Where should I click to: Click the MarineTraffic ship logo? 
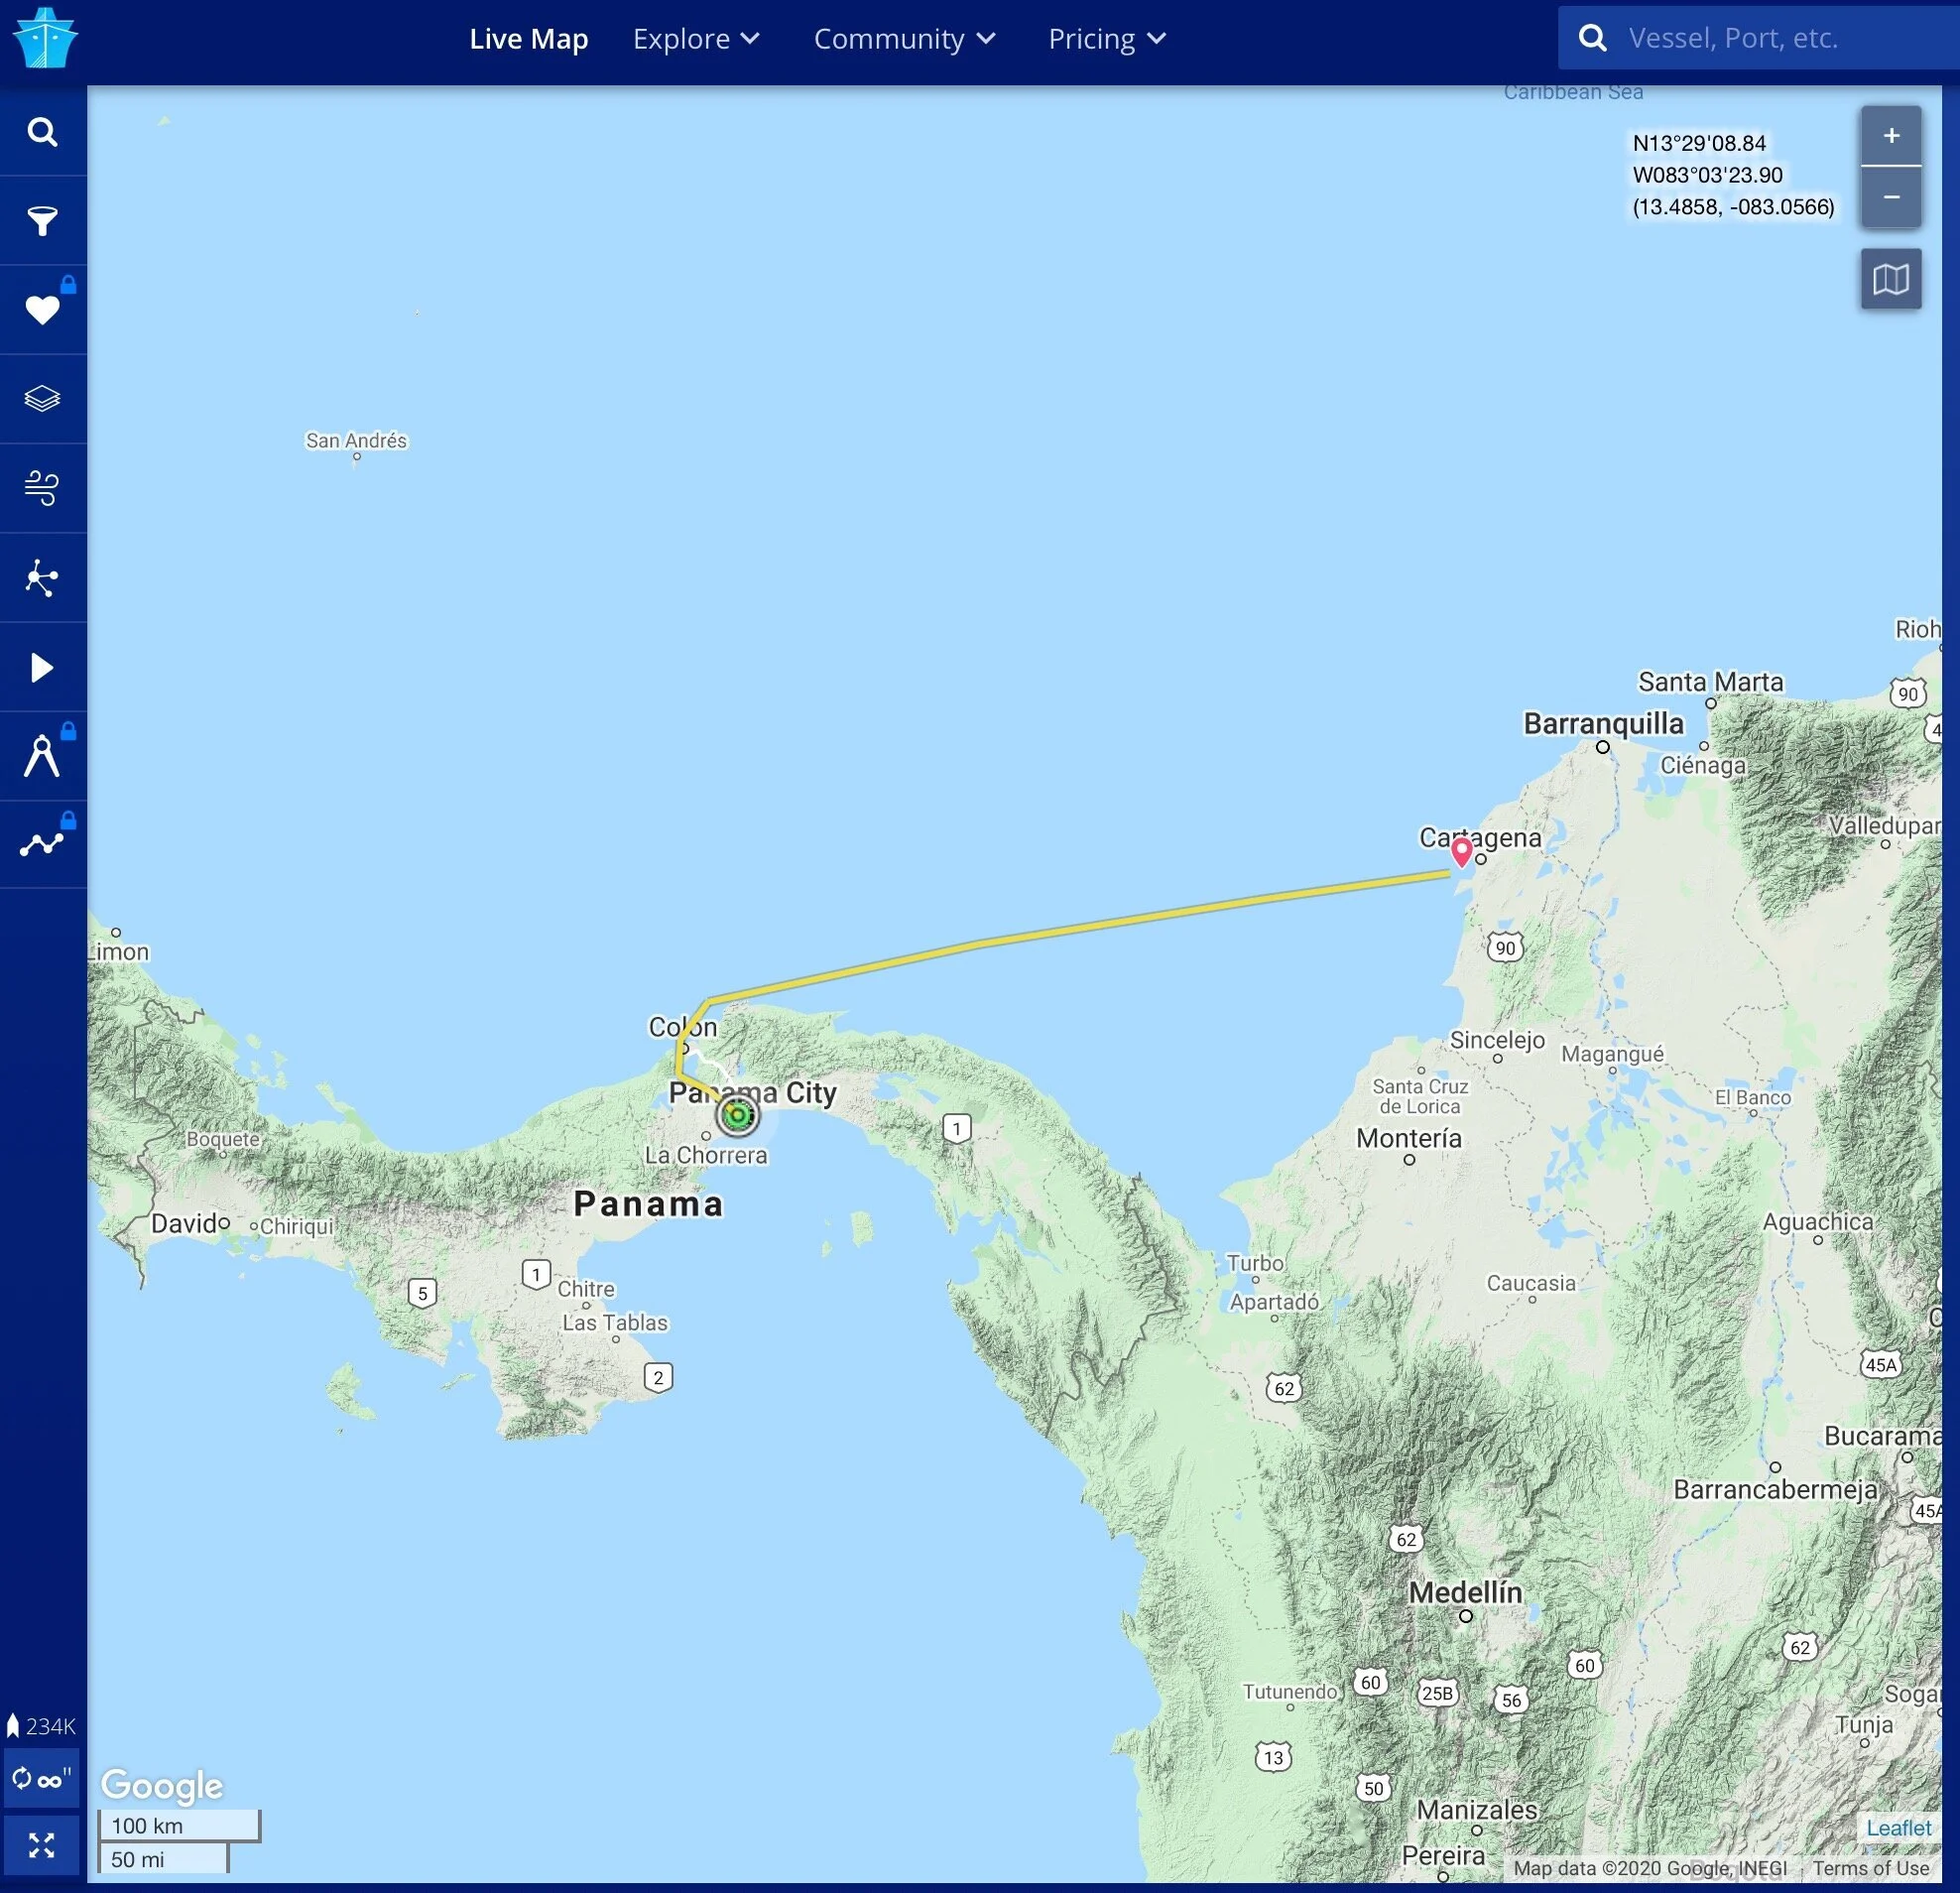pyautogui.click(x=44, y=38)
